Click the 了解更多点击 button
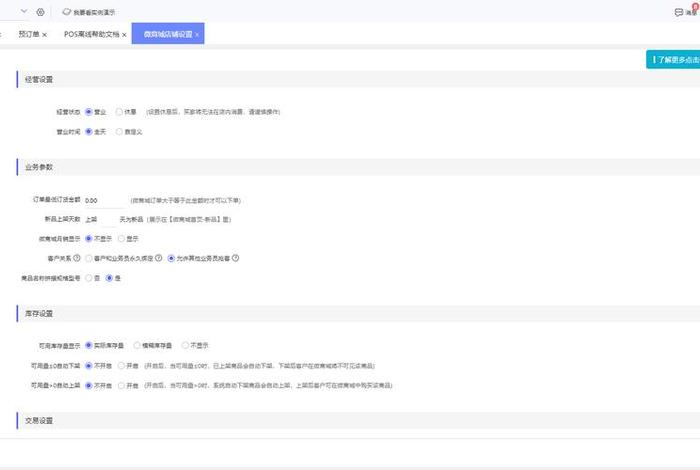The height and width of the screenshot is (470, 700). coord(674,60)
